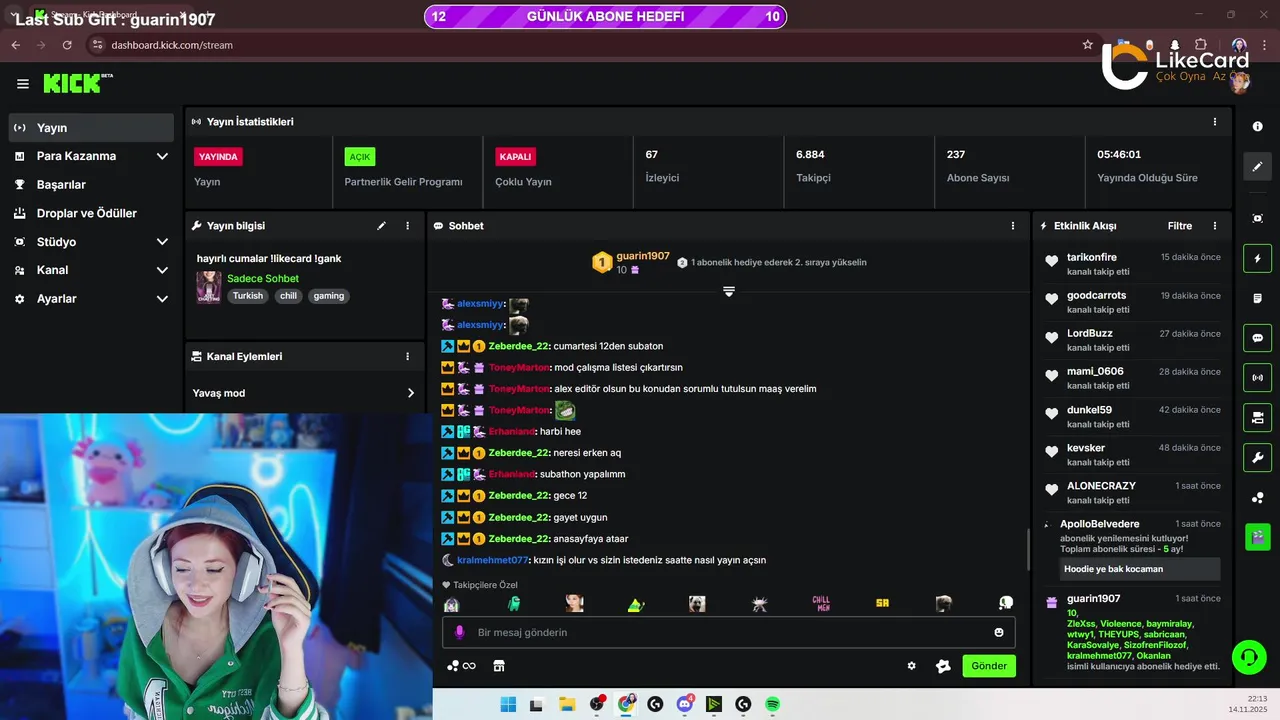Open Droplar ve Ödüller in sidebar

(91, 213)
